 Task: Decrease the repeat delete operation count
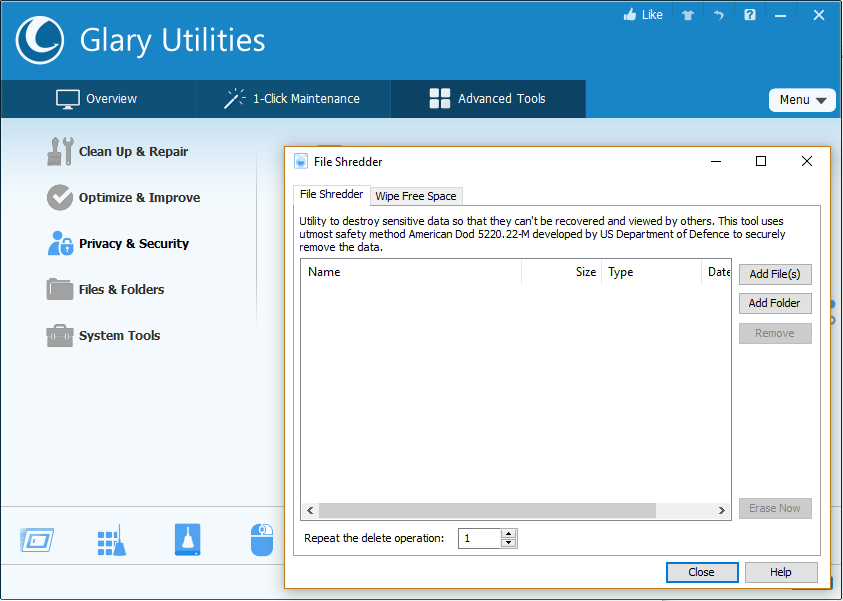coord(509,543)
